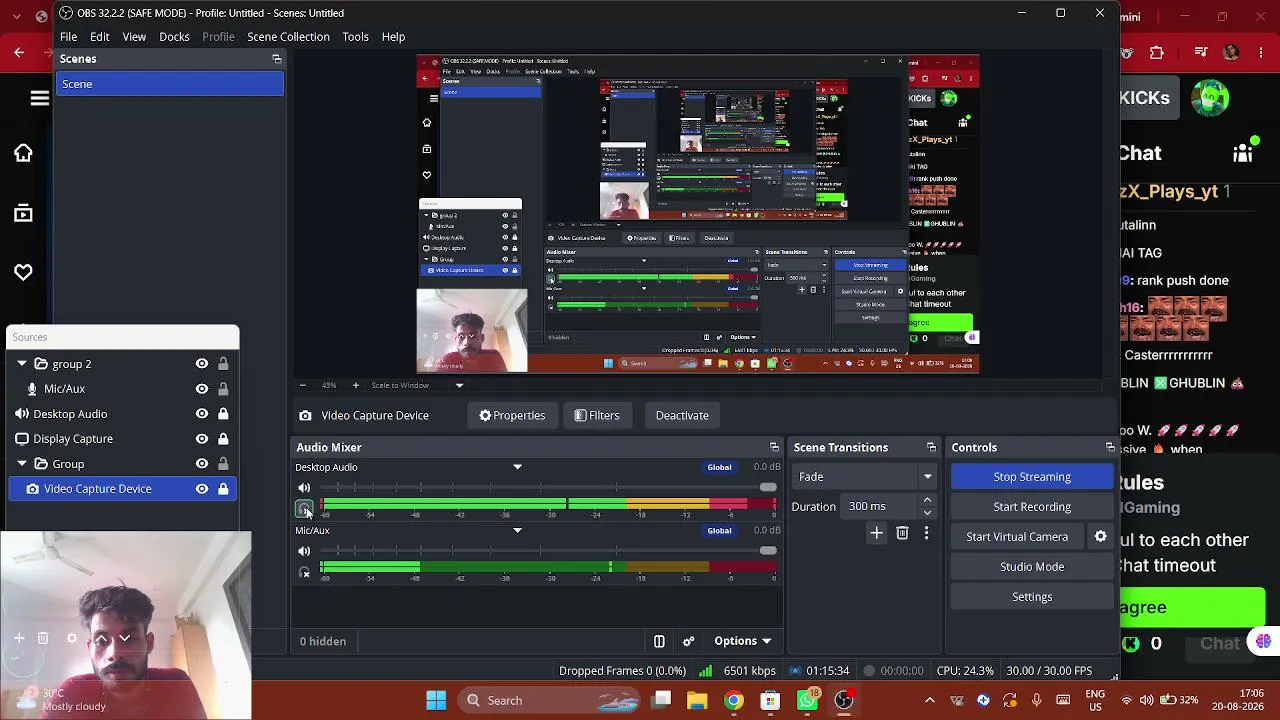The height and width of the screenshot is (720, 1280).
Task: Enable Studio Mode
Action: pyautogui.click(x=1032, y=567)
